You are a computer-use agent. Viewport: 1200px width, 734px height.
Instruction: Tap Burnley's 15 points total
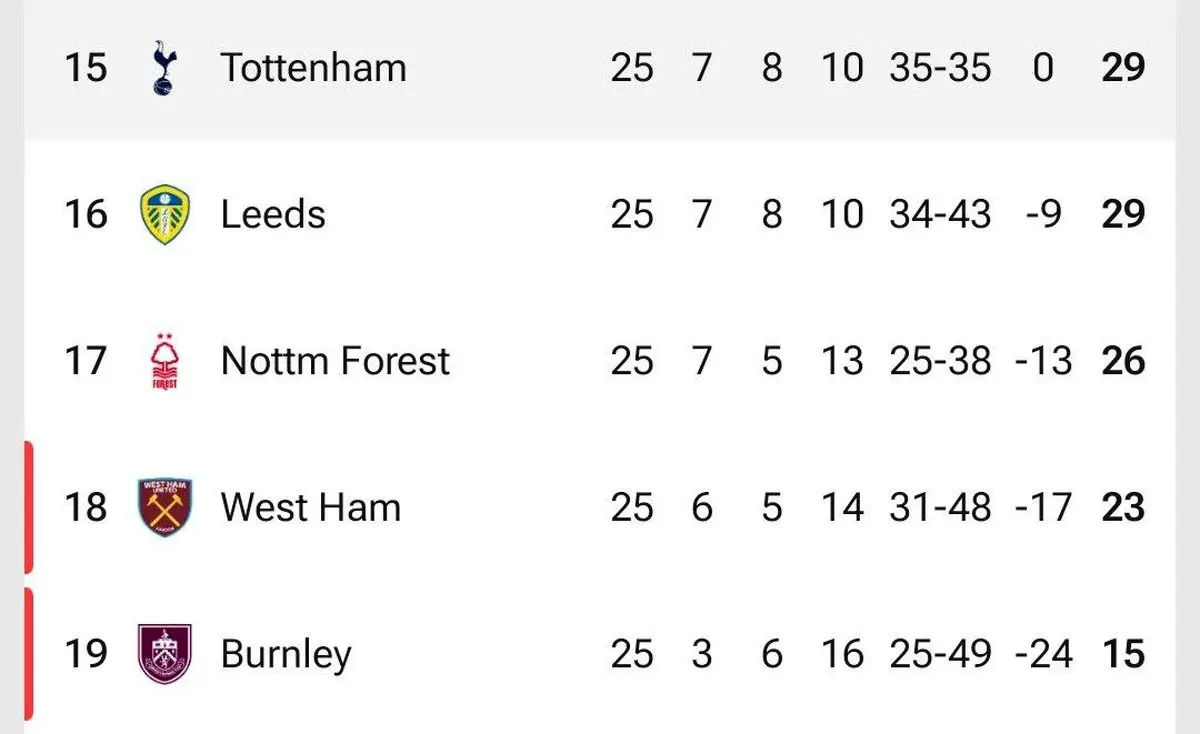tap(1122, 654)
